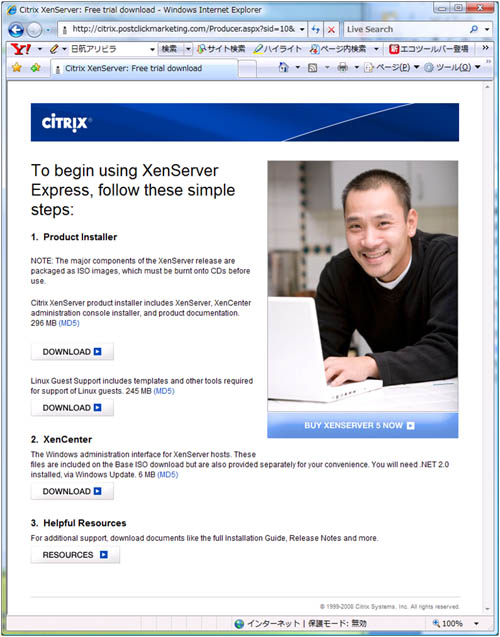Screen dimensions: 500x637
Task: Click the RESOURCES button
Action: [75, 555]
